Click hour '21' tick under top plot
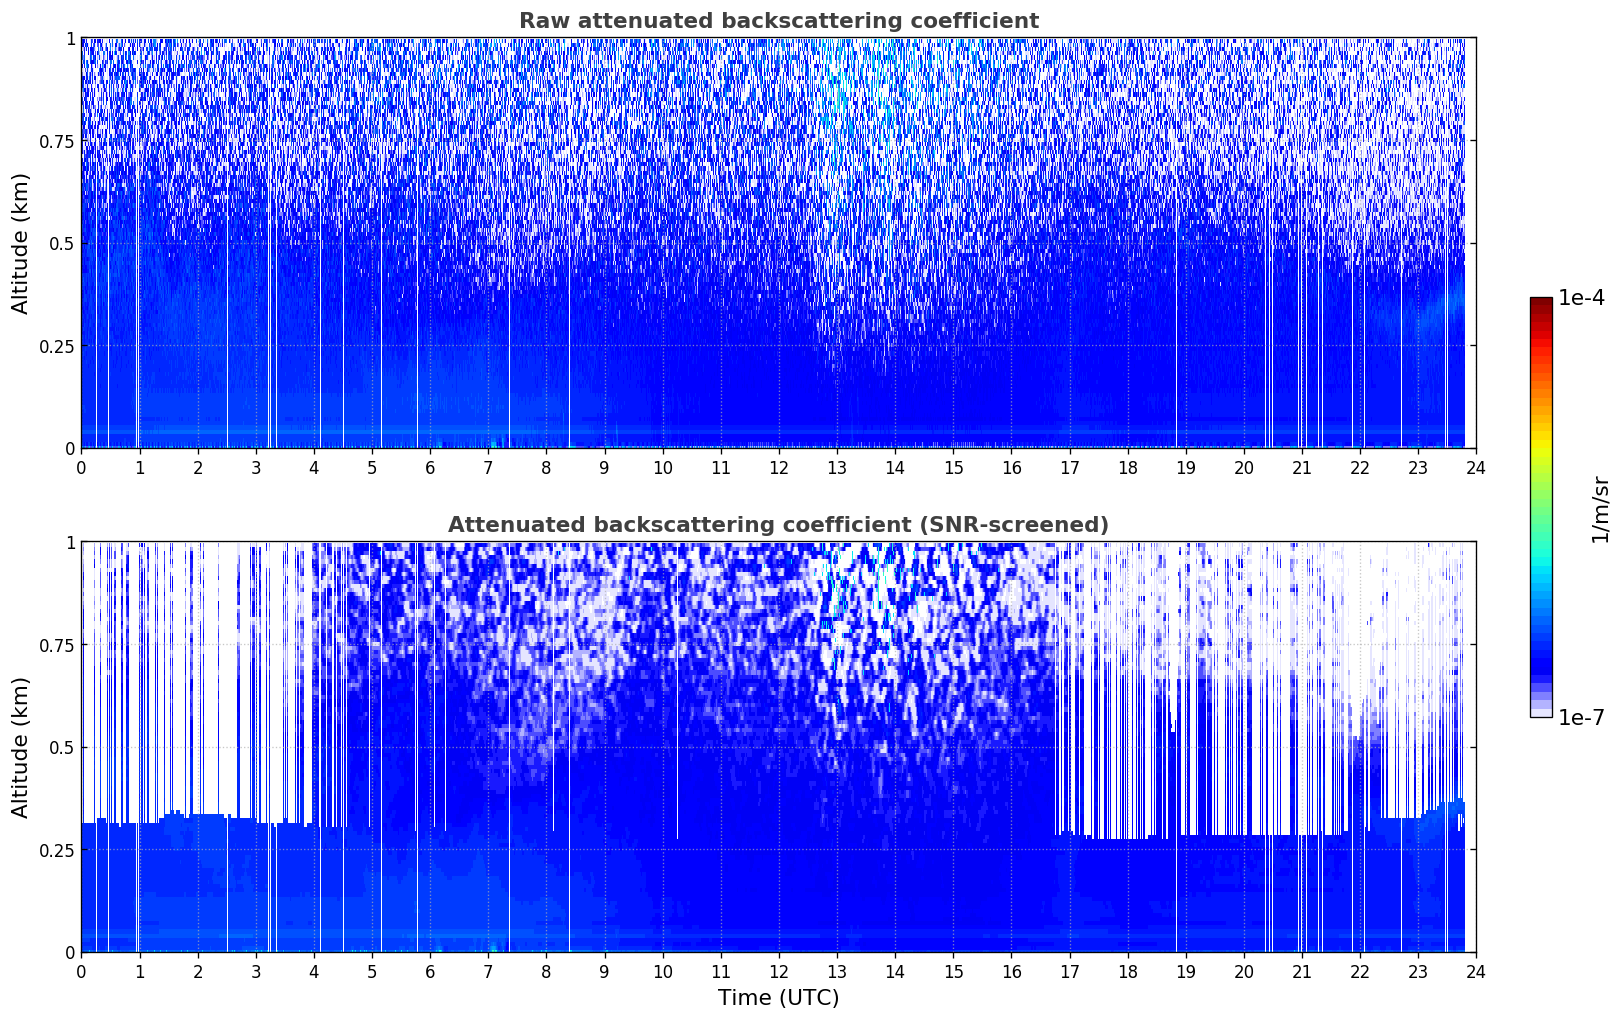The height and width of the screenshot is (1020, 1621). click(x=1302, y=467)
